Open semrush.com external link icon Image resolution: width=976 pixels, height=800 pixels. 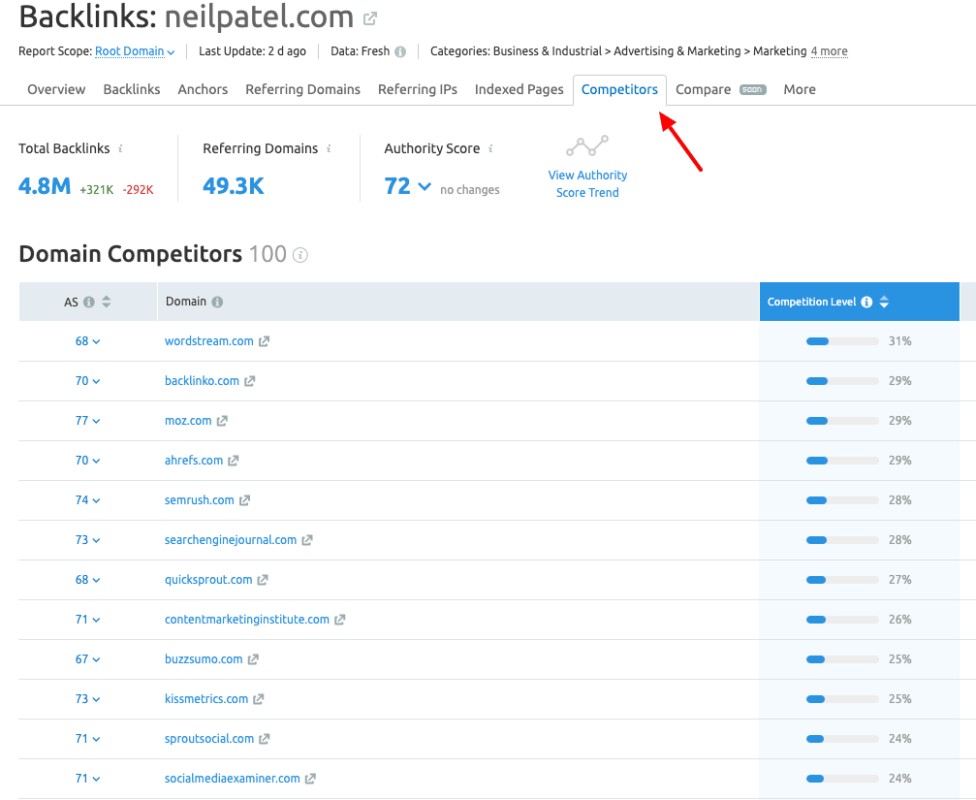click(x=245, y=501)
